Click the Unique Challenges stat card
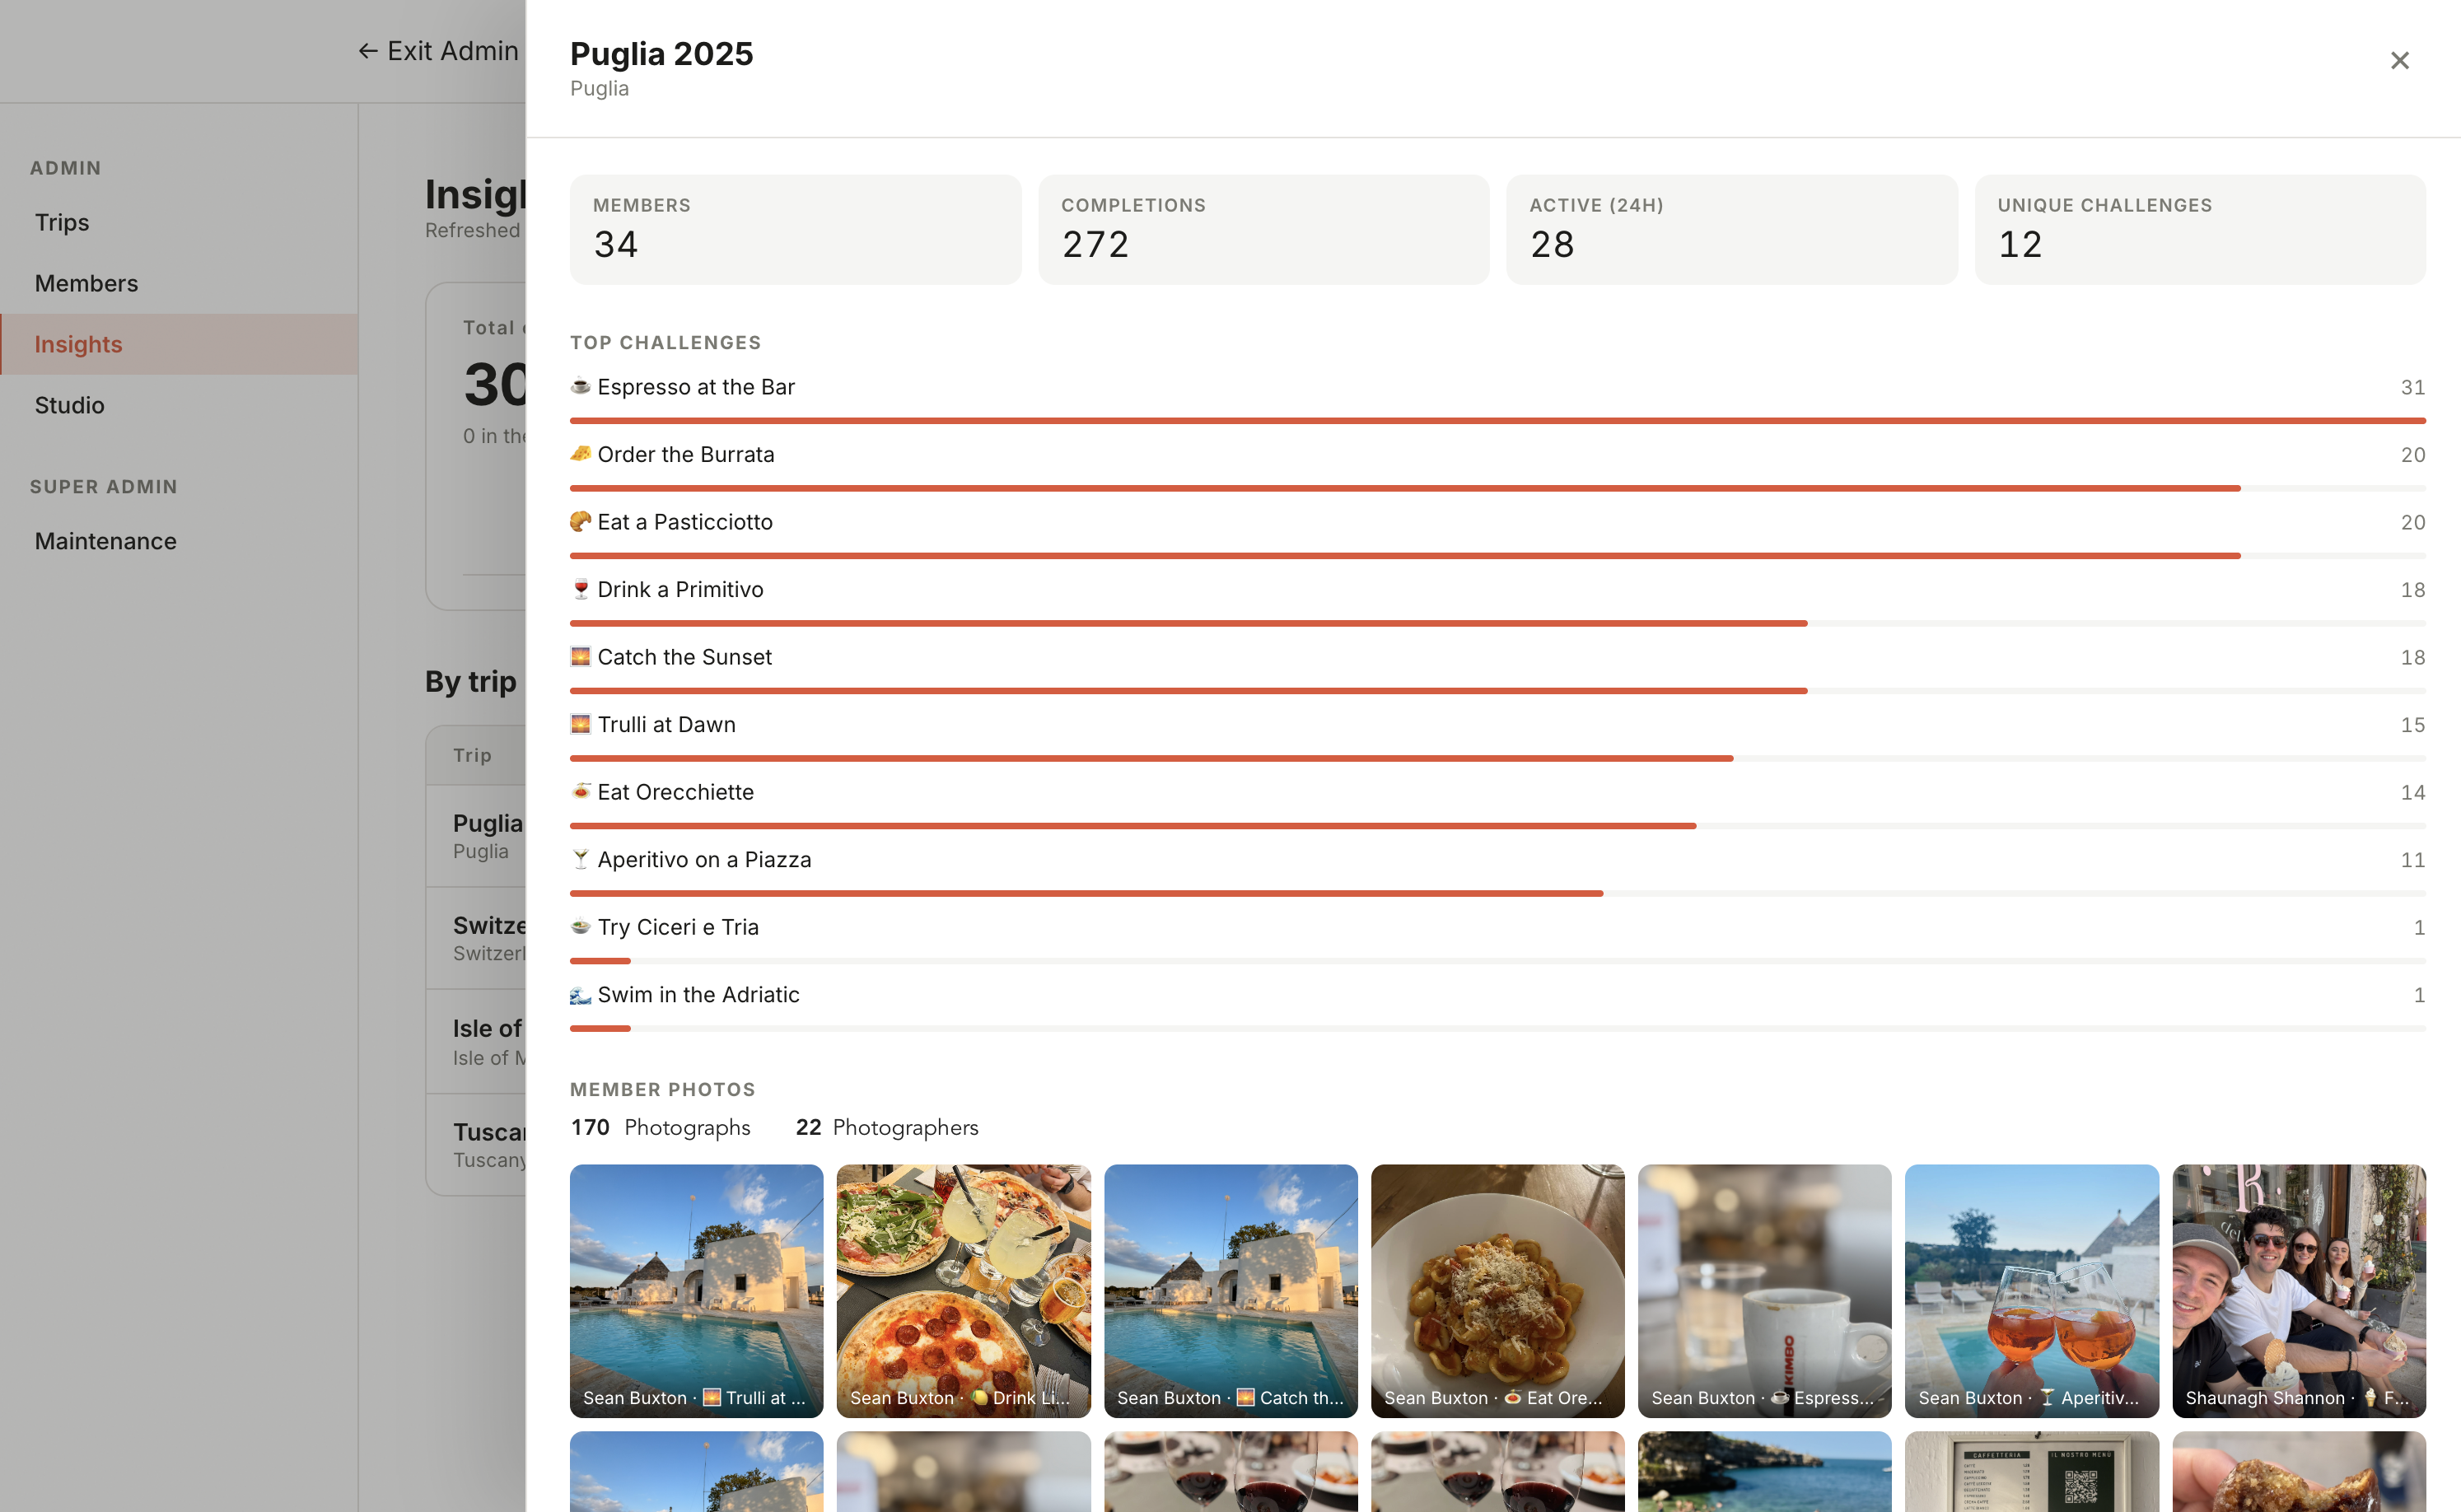 2199,228
